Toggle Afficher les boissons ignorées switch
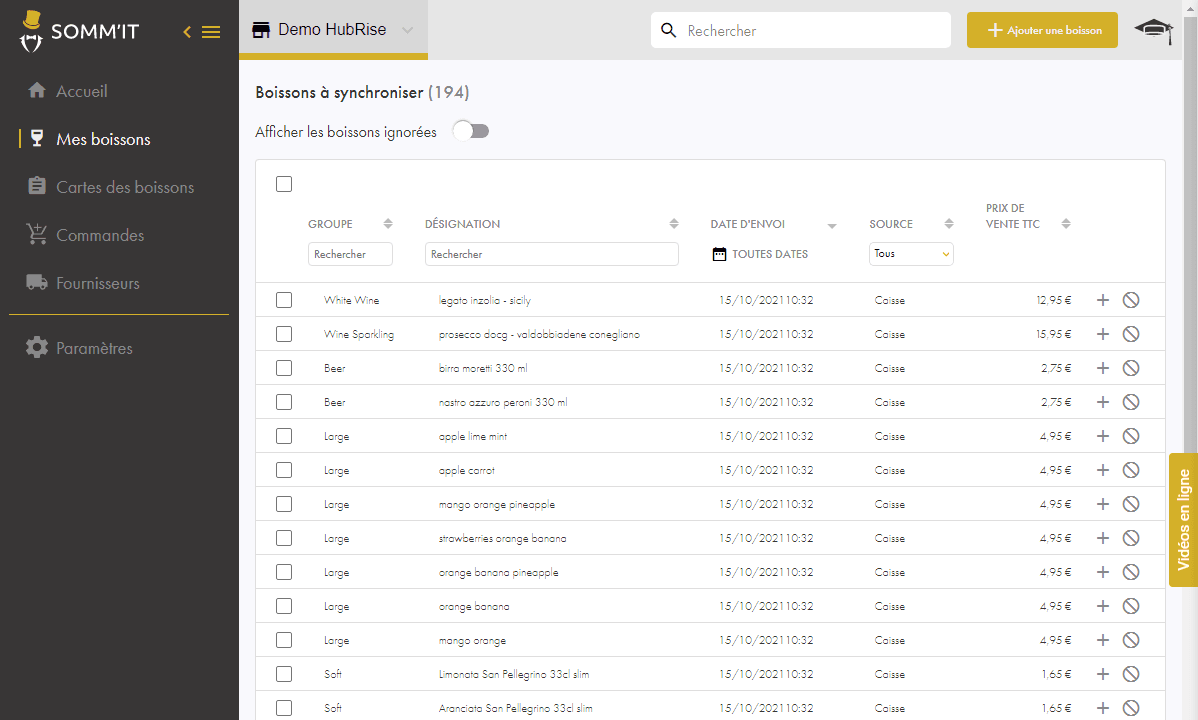Screen dimensions: 1198x720 [470, 131]
